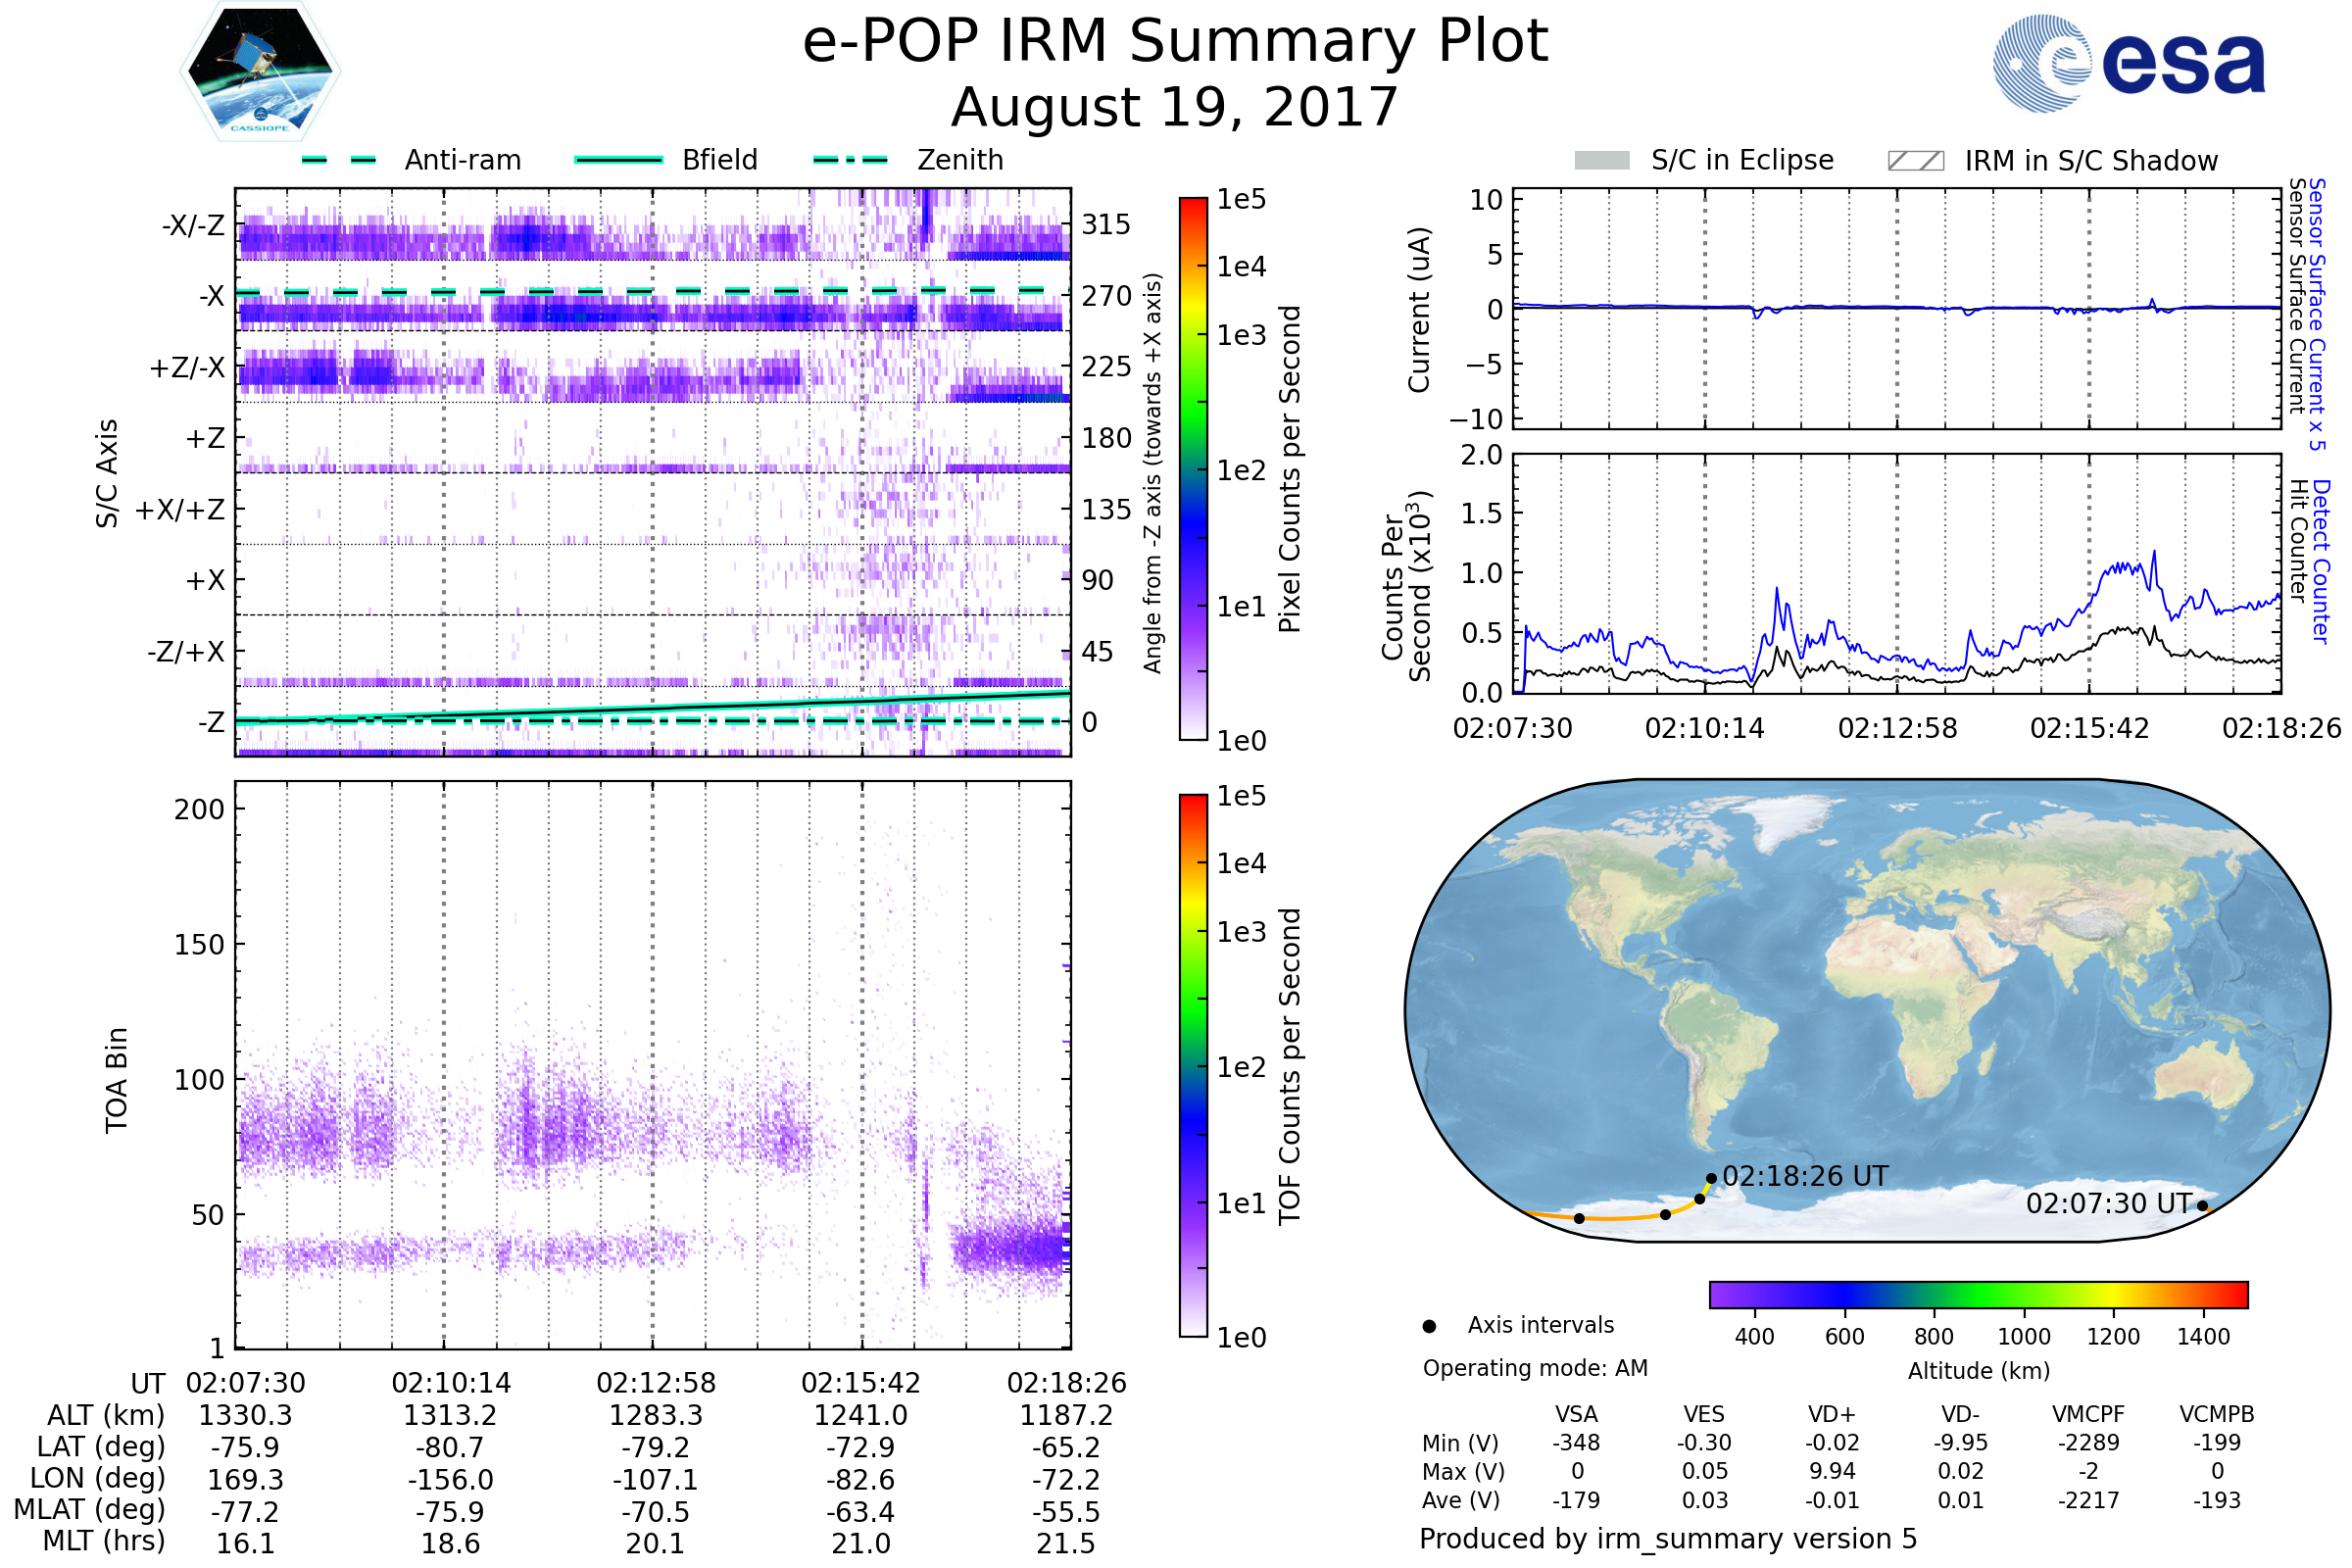Click the 02:18:26 UT point on map
This screenshot has width=2352, height=1568.
point(1711,1179)
